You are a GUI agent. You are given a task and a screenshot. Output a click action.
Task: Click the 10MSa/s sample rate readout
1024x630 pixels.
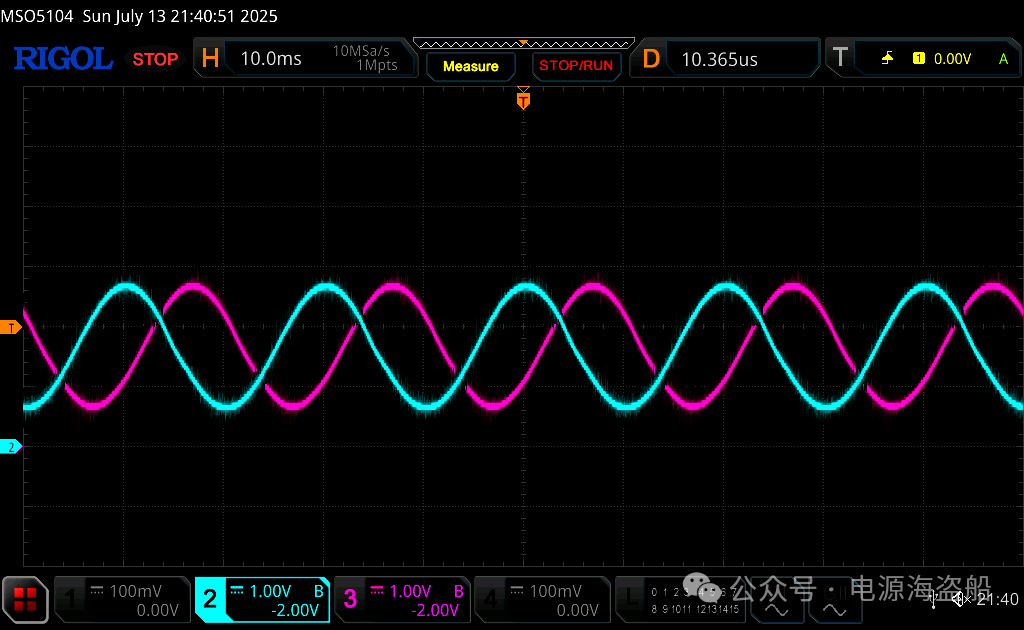[x=361, y=50]
